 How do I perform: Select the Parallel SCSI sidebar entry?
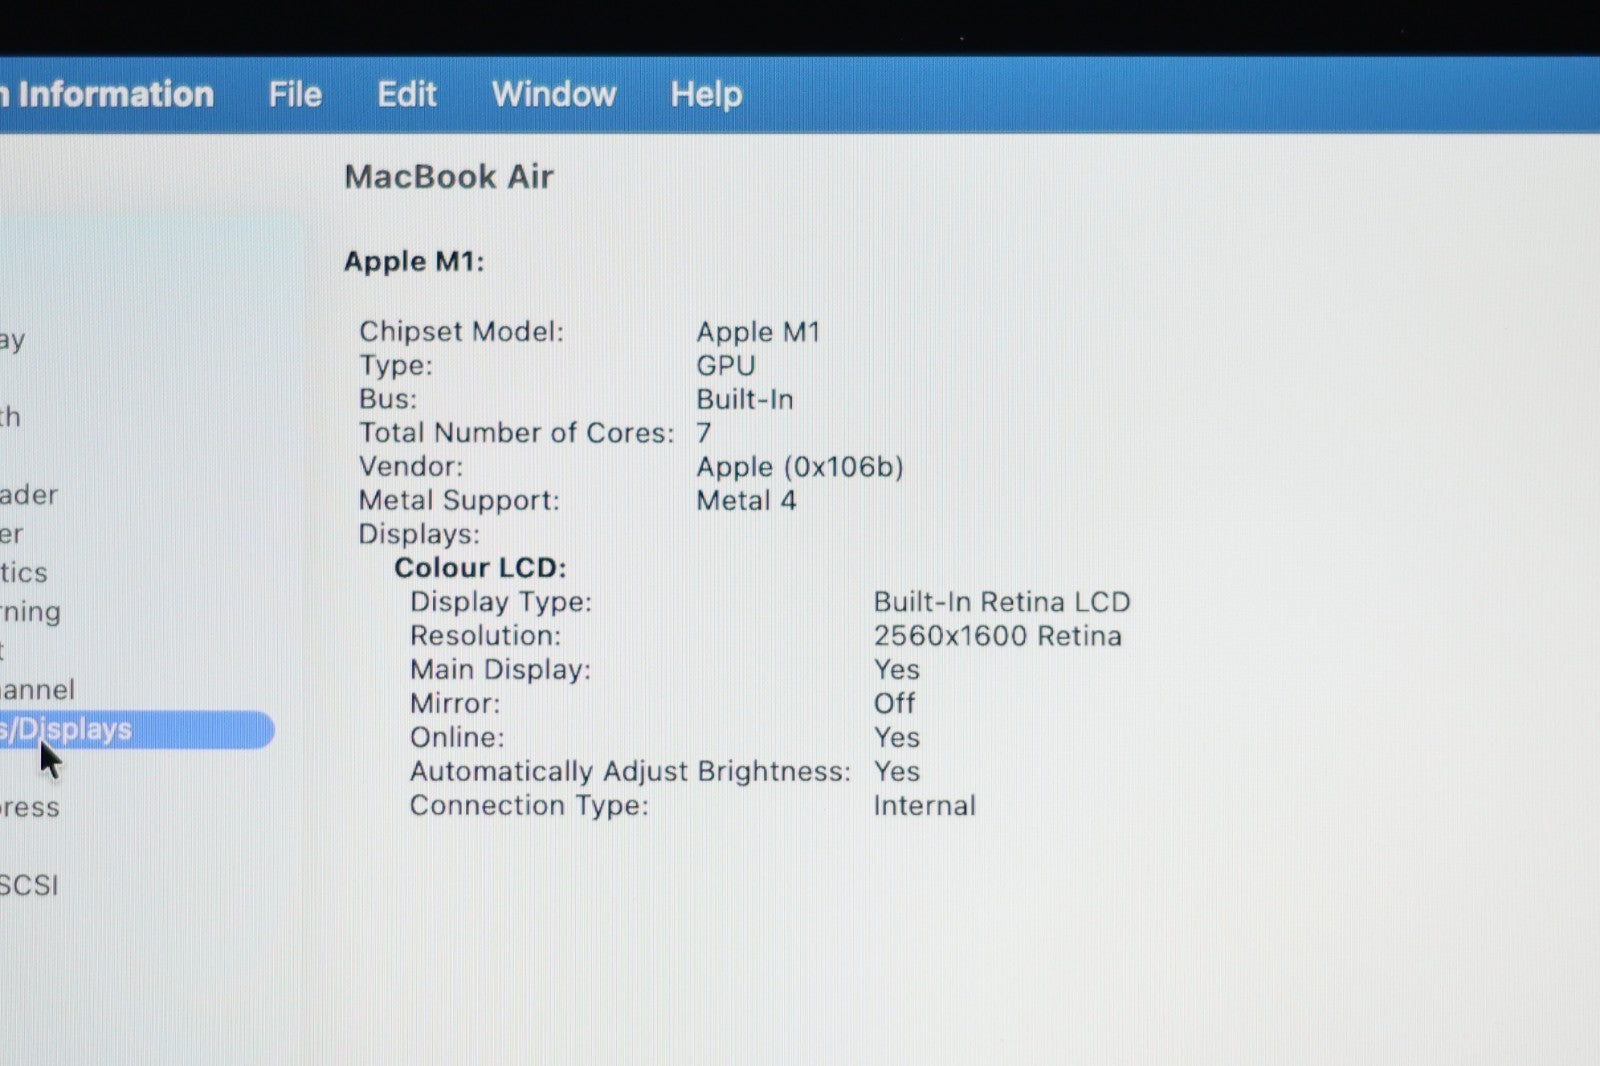[x=29, y=885]
